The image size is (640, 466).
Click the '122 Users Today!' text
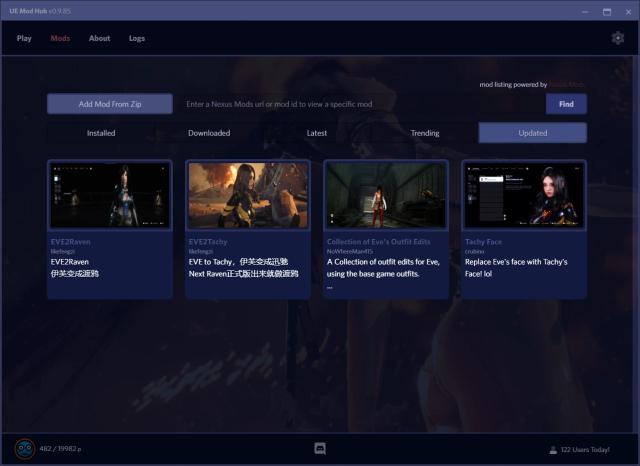(585, 450)
